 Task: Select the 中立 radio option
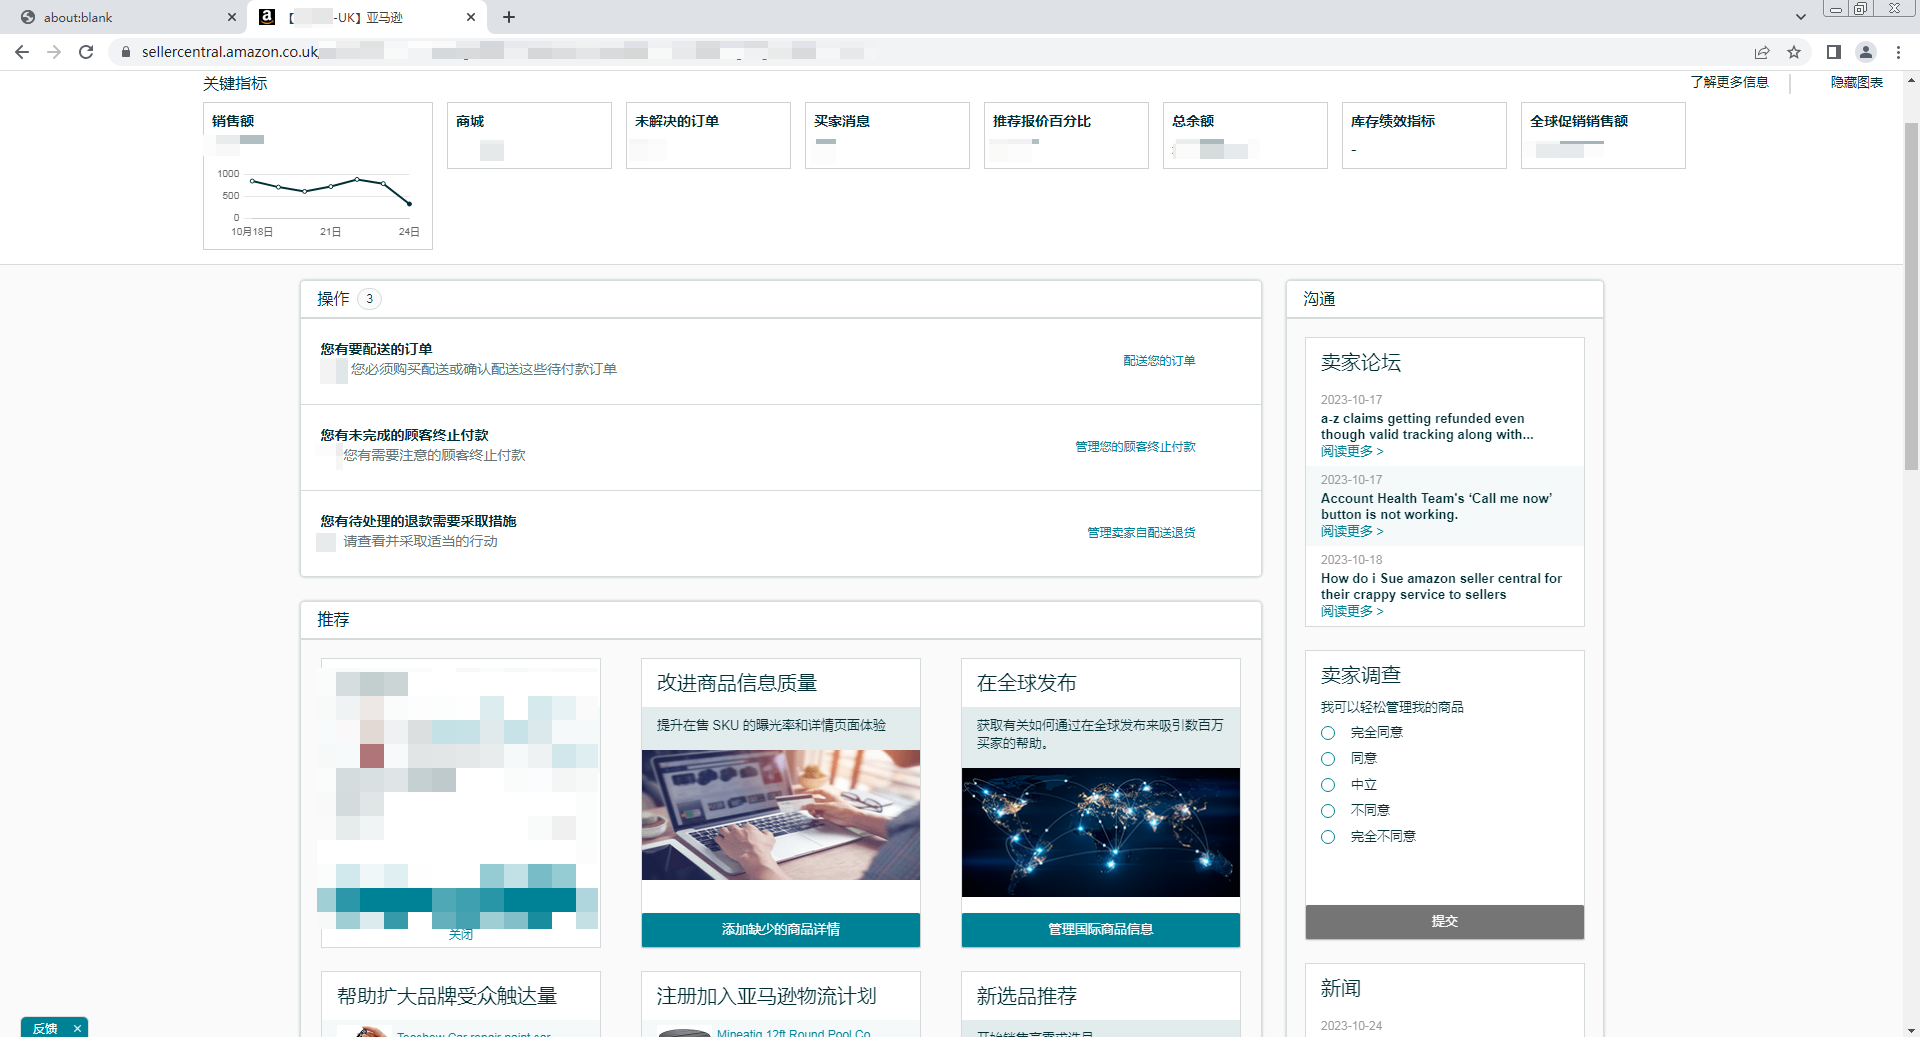[x=1328, y=785]
